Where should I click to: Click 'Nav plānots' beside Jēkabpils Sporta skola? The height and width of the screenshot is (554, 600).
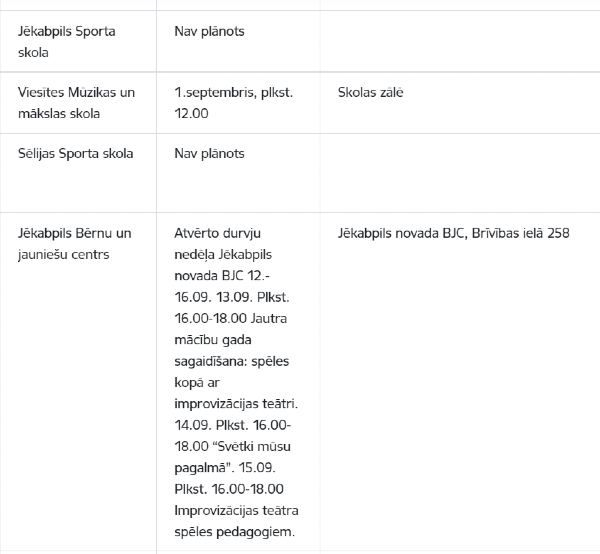[x=209, y=31]
